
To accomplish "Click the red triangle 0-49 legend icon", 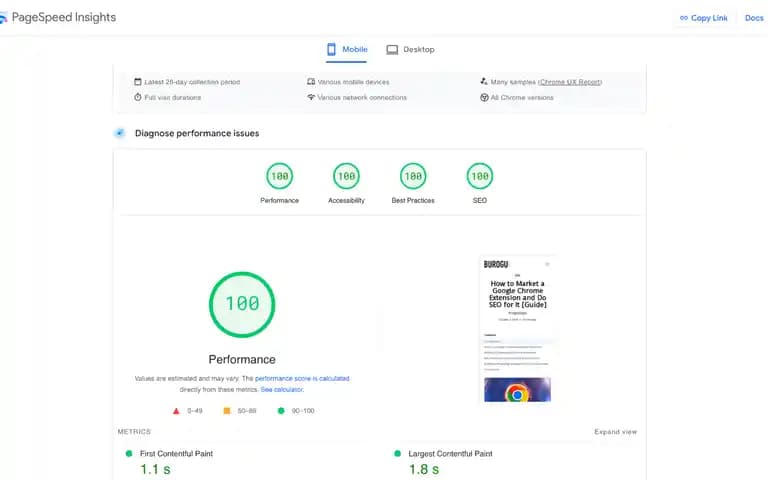I will tap(176, 411).
